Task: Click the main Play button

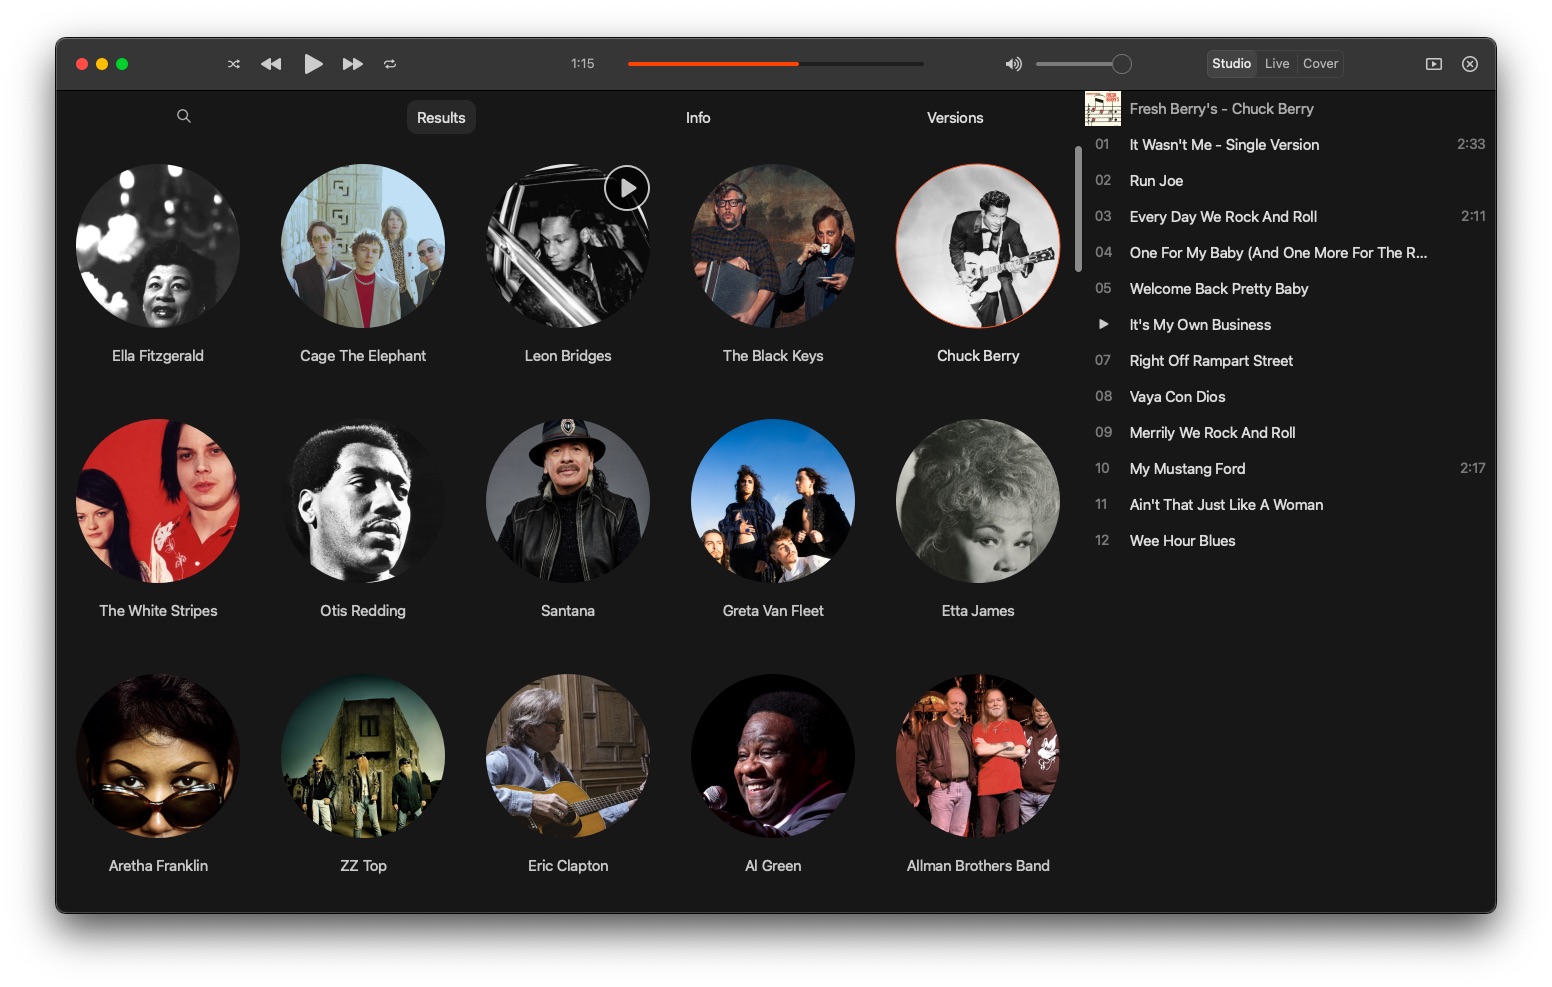Action: 313,64
